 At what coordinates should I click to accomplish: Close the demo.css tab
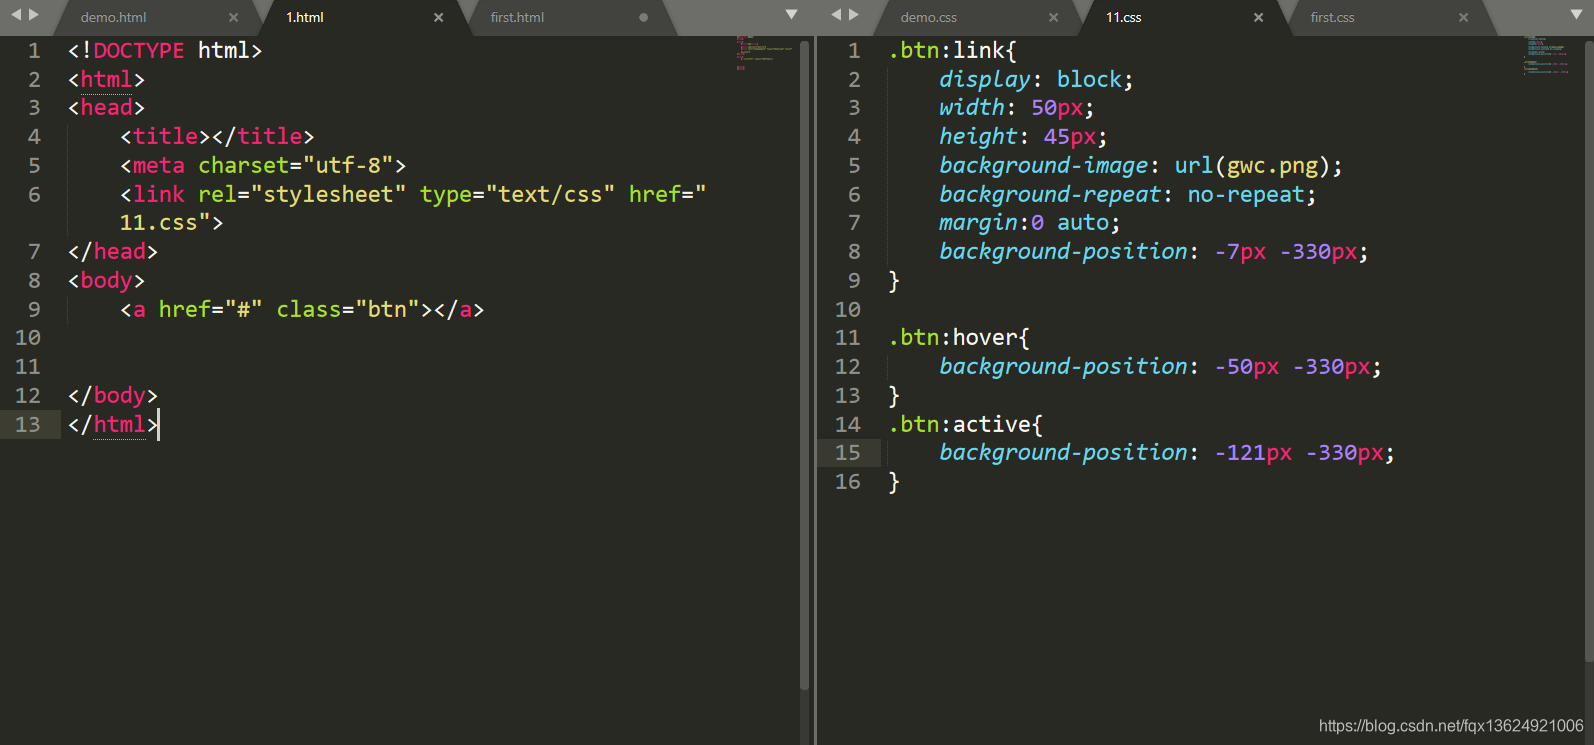[1053, 17]
